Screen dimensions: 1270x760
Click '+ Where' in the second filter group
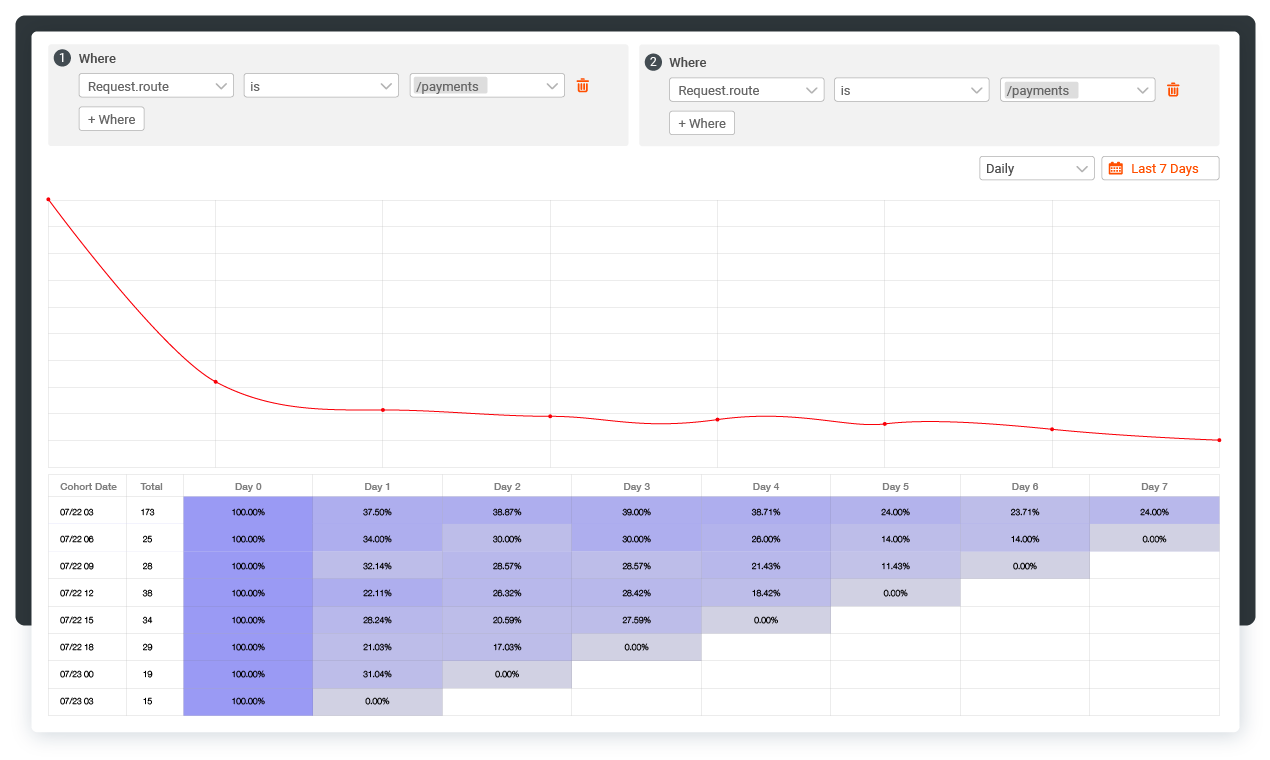[x=701, y=122]
